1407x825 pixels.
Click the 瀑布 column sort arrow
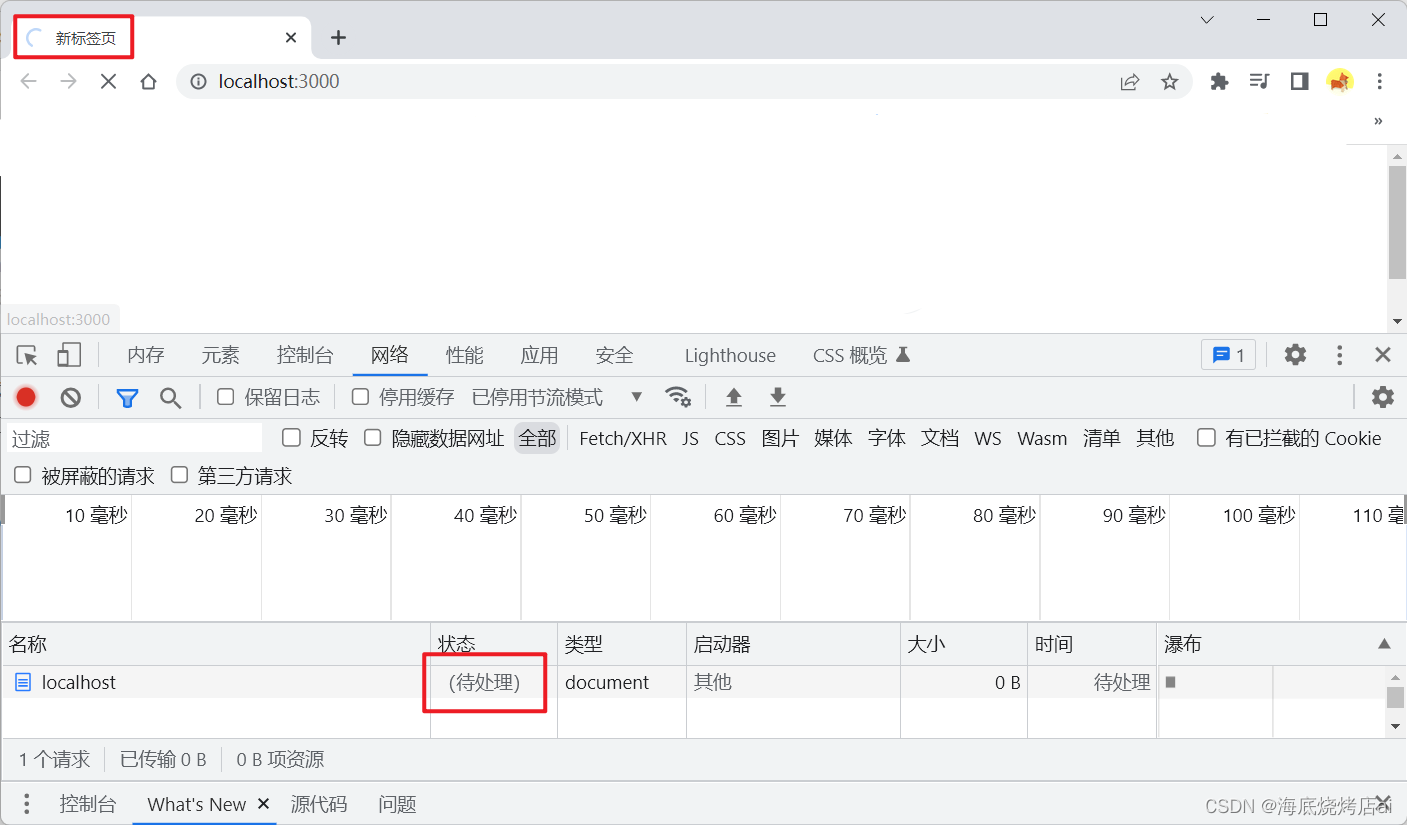click(1384, 644)
